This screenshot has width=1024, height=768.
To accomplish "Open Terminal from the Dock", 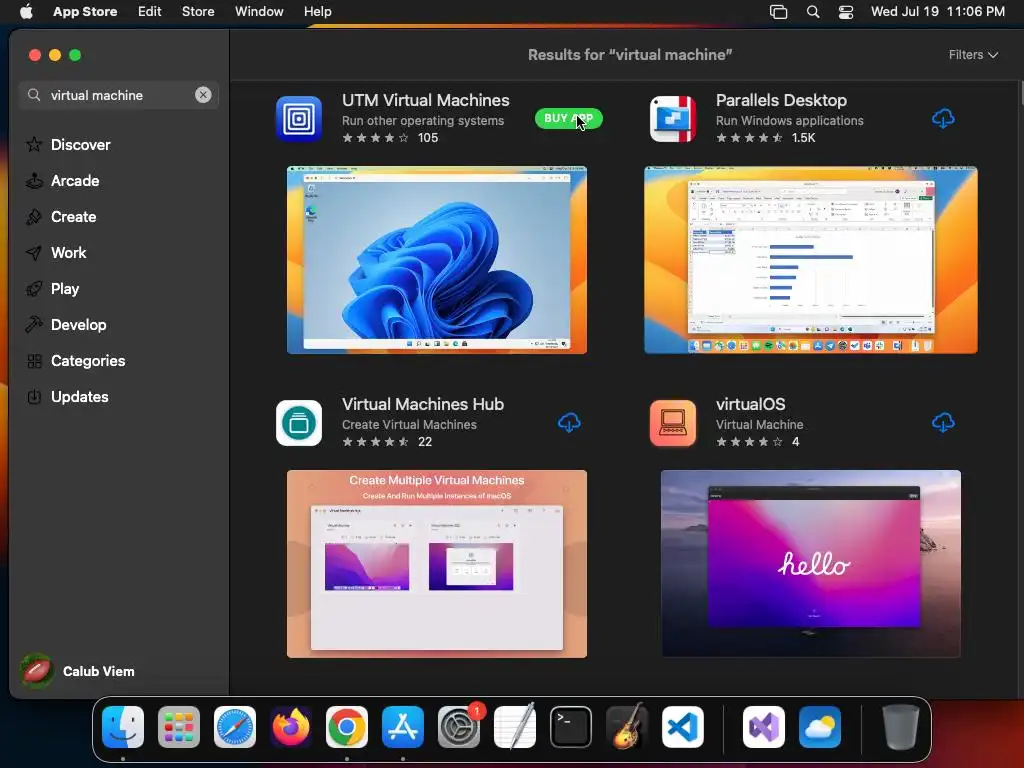I will [x=571, y=727].
